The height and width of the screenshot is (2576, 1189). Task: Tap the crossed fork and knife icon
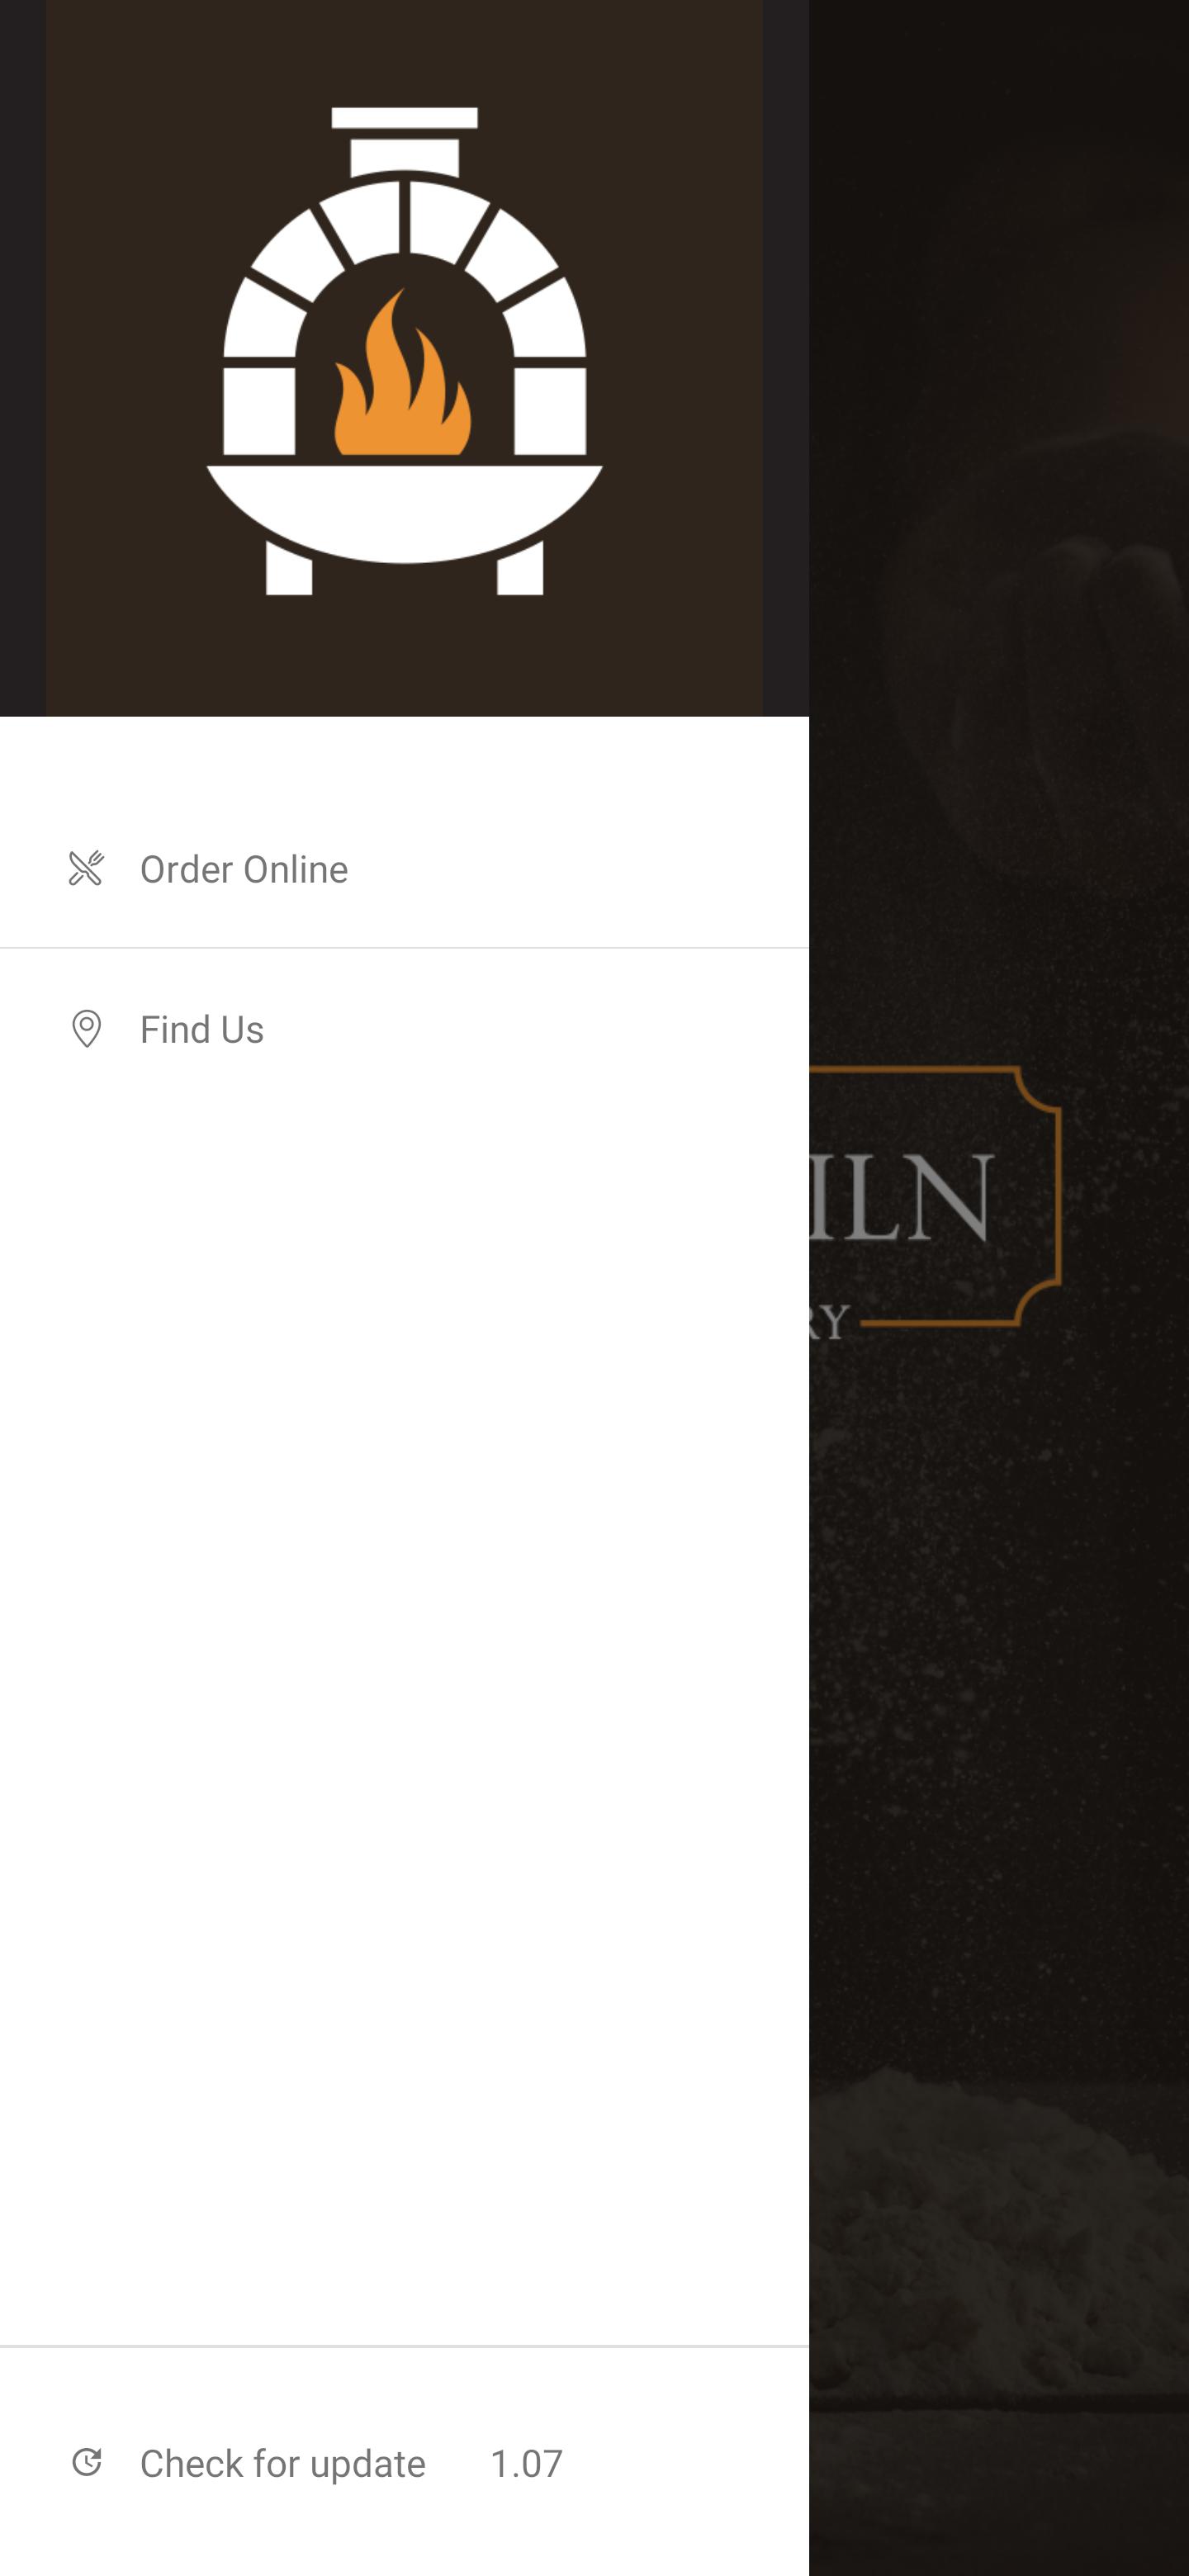[x=86, y=868]
